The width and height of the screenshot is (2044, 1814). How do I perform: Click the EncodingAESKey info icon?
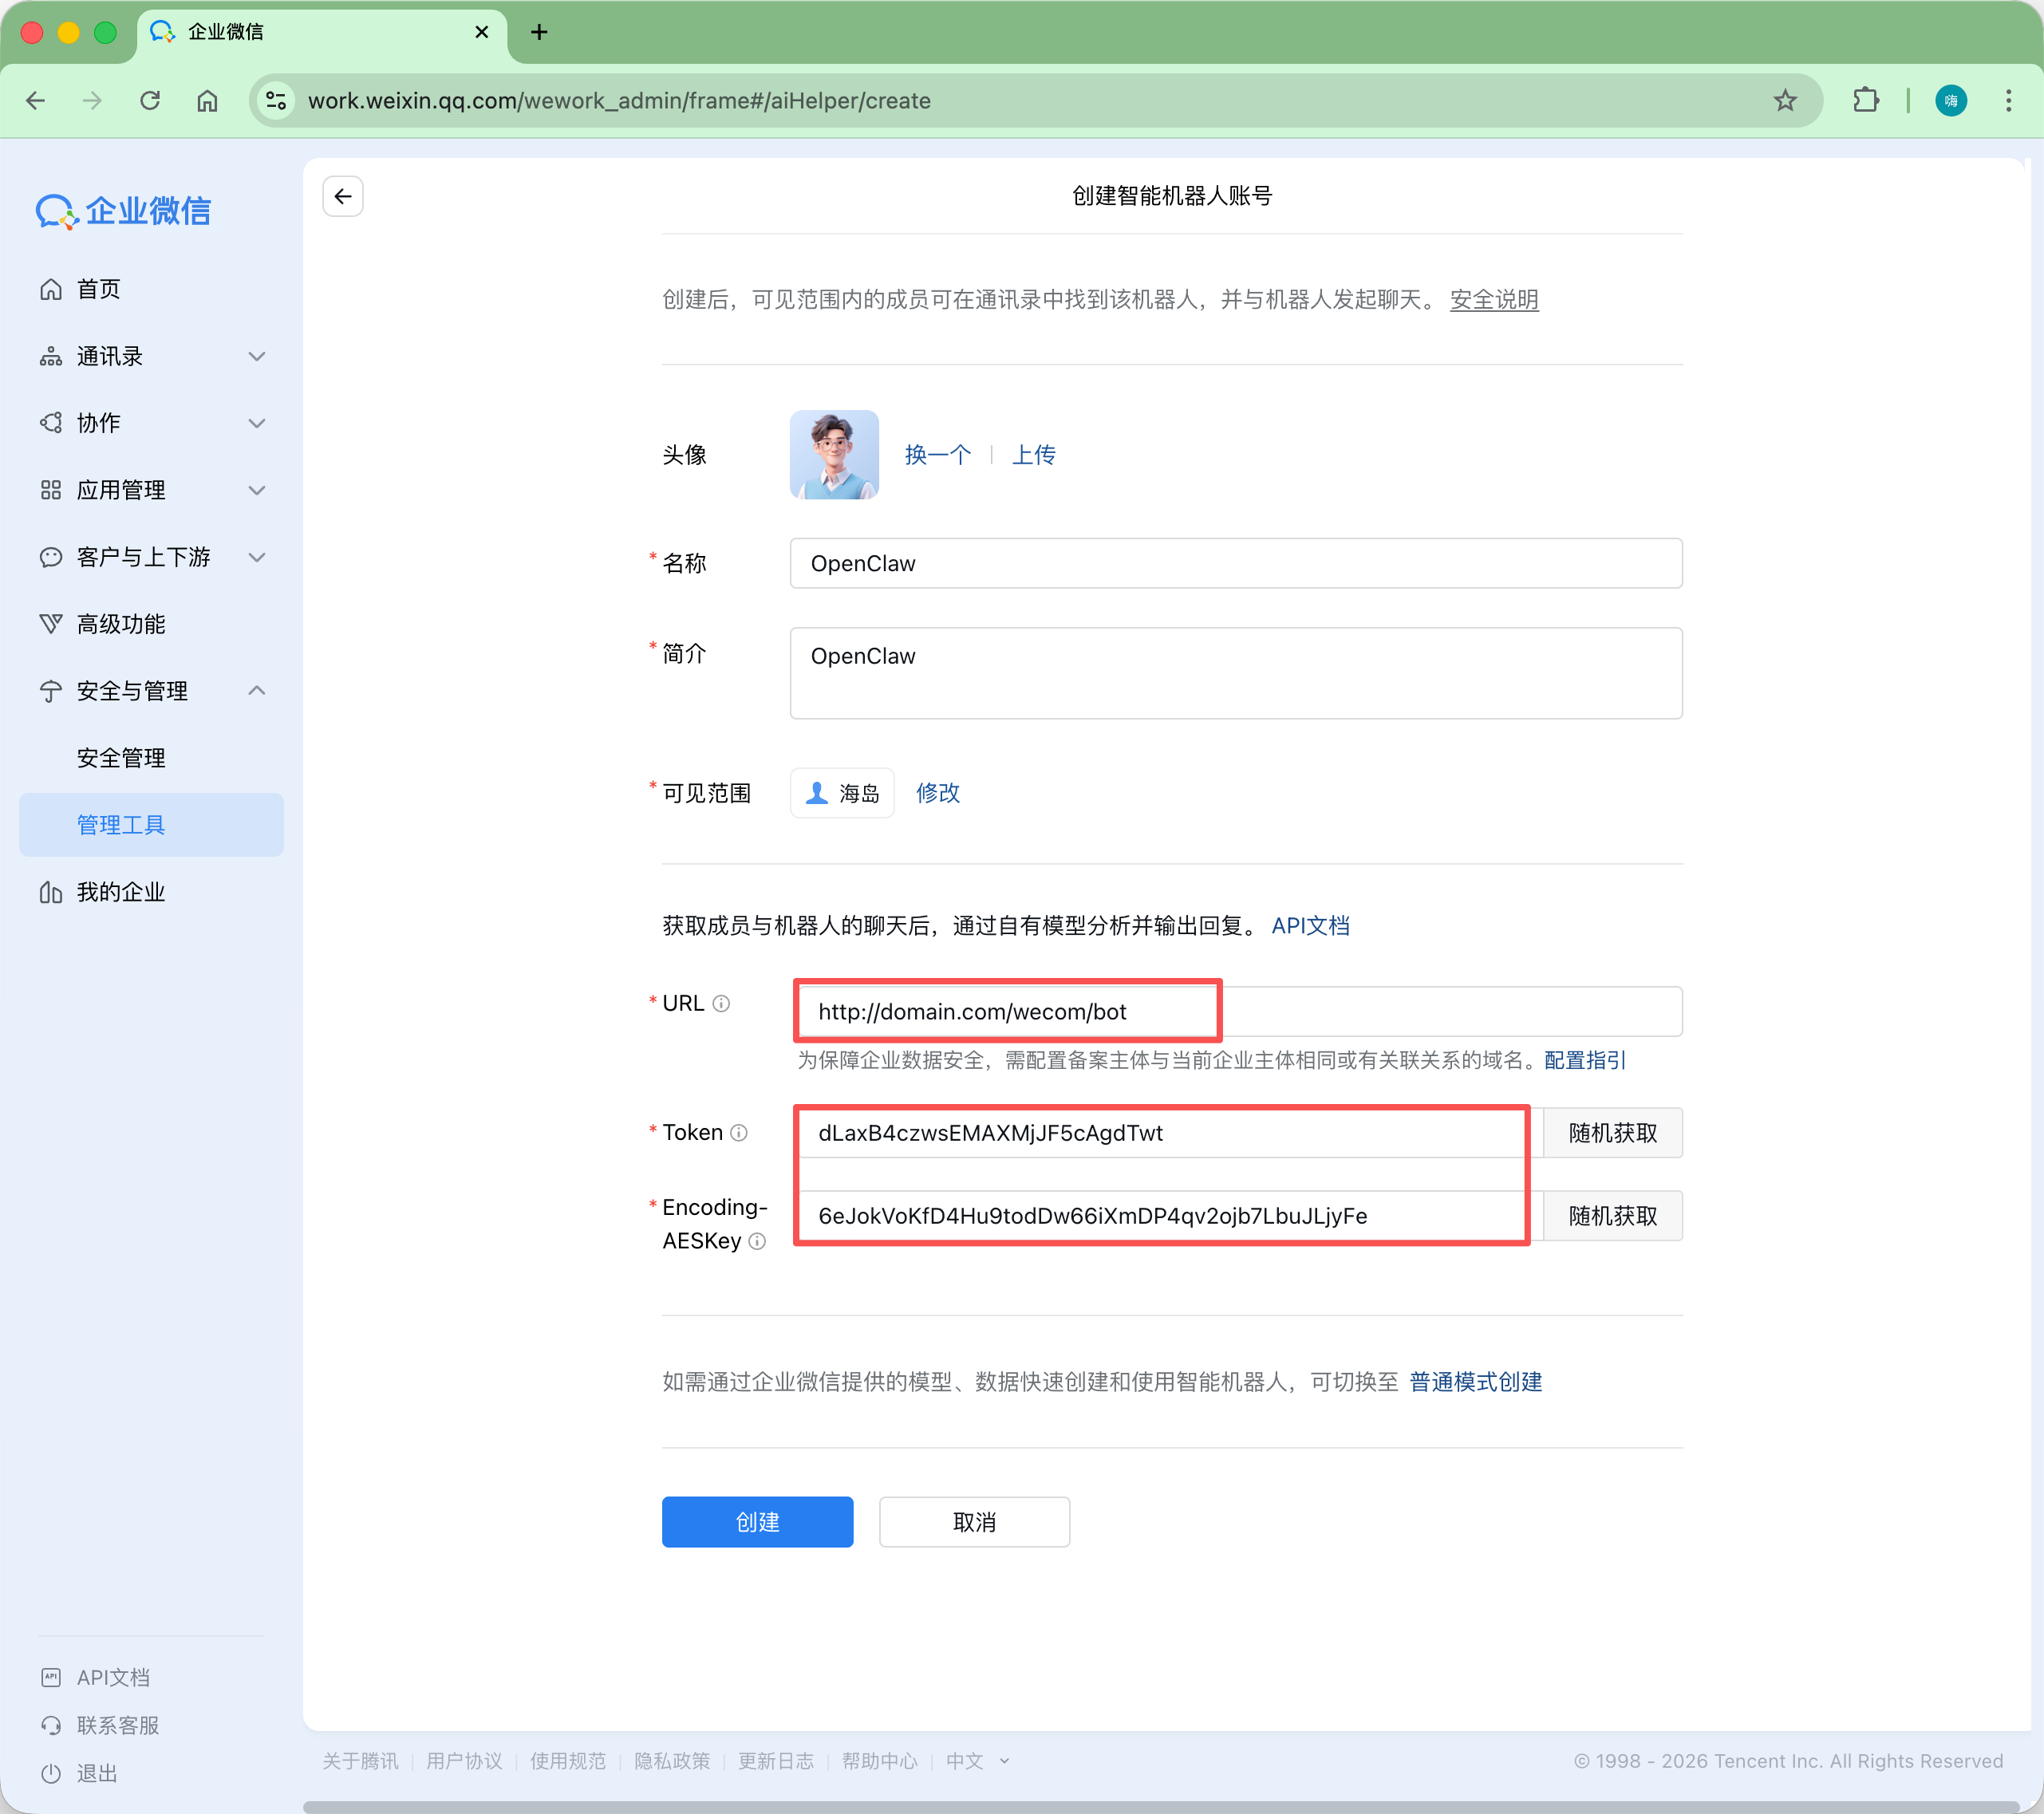point(757,1241)
